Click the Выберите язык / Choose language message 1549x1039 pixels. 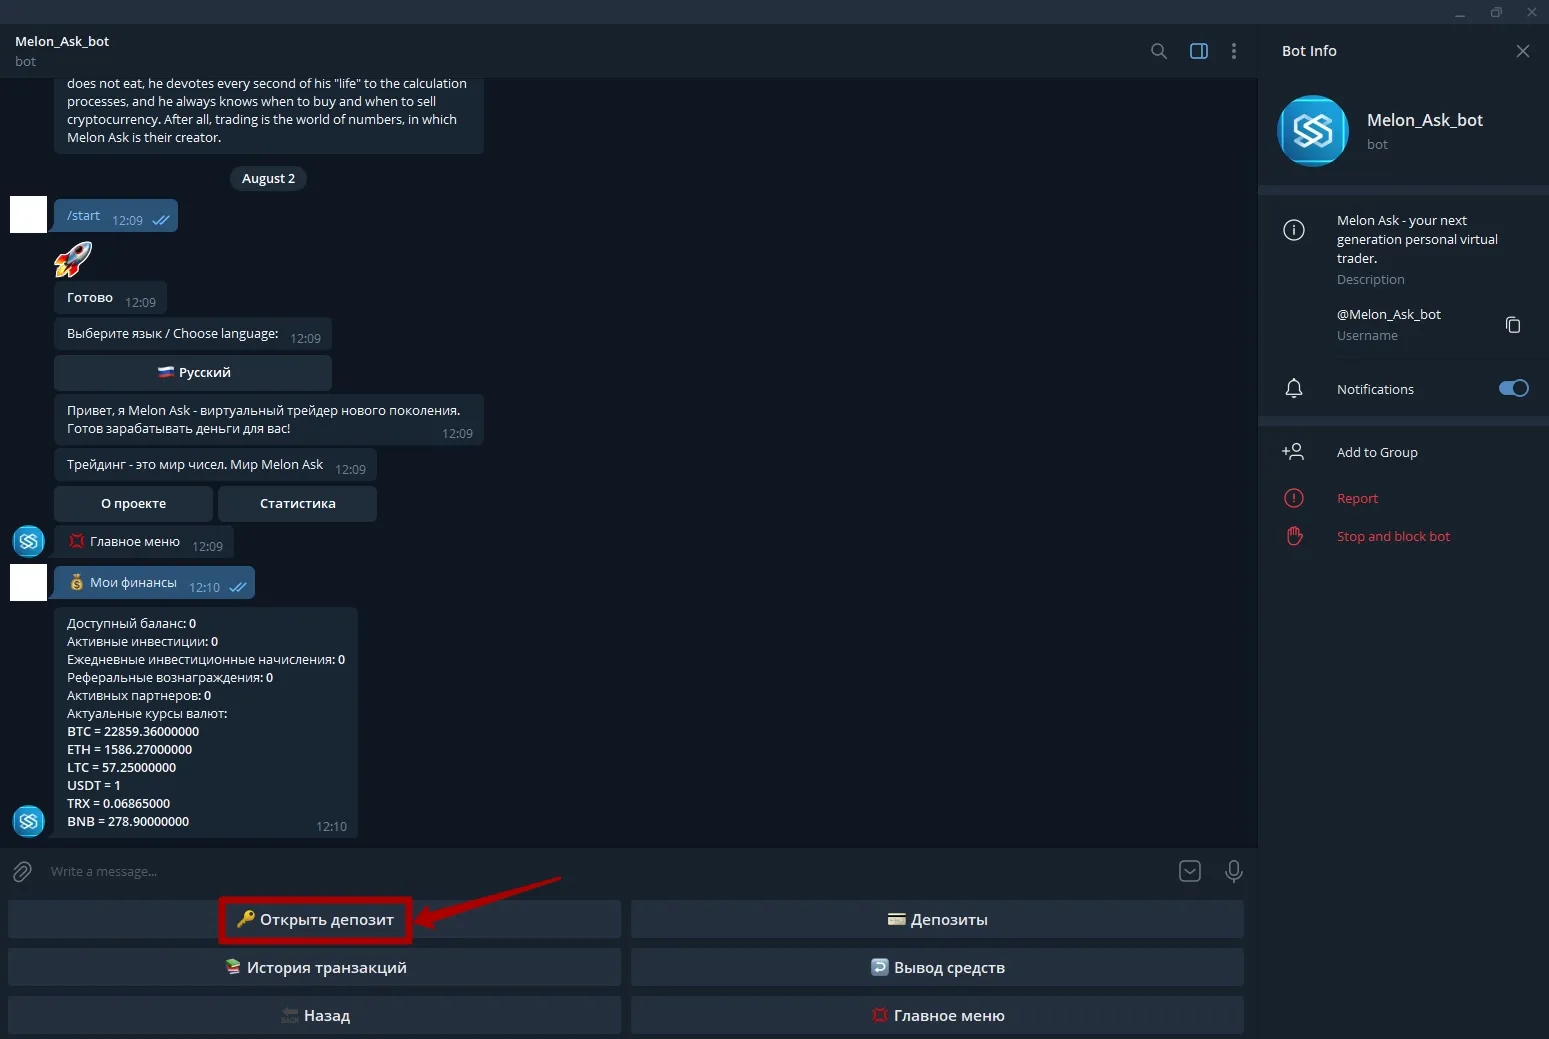193,334
